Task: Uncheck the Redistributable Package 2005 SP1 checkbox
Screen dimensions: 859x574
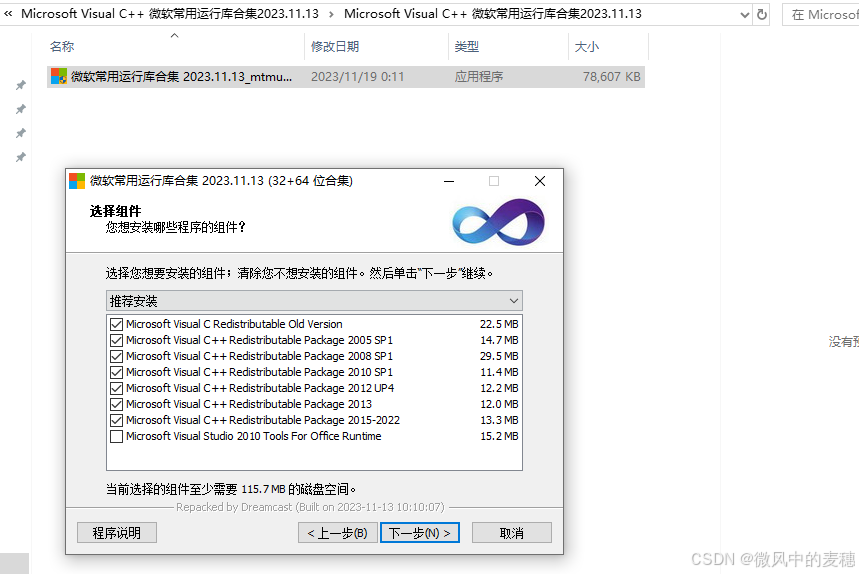Action: 116,340
